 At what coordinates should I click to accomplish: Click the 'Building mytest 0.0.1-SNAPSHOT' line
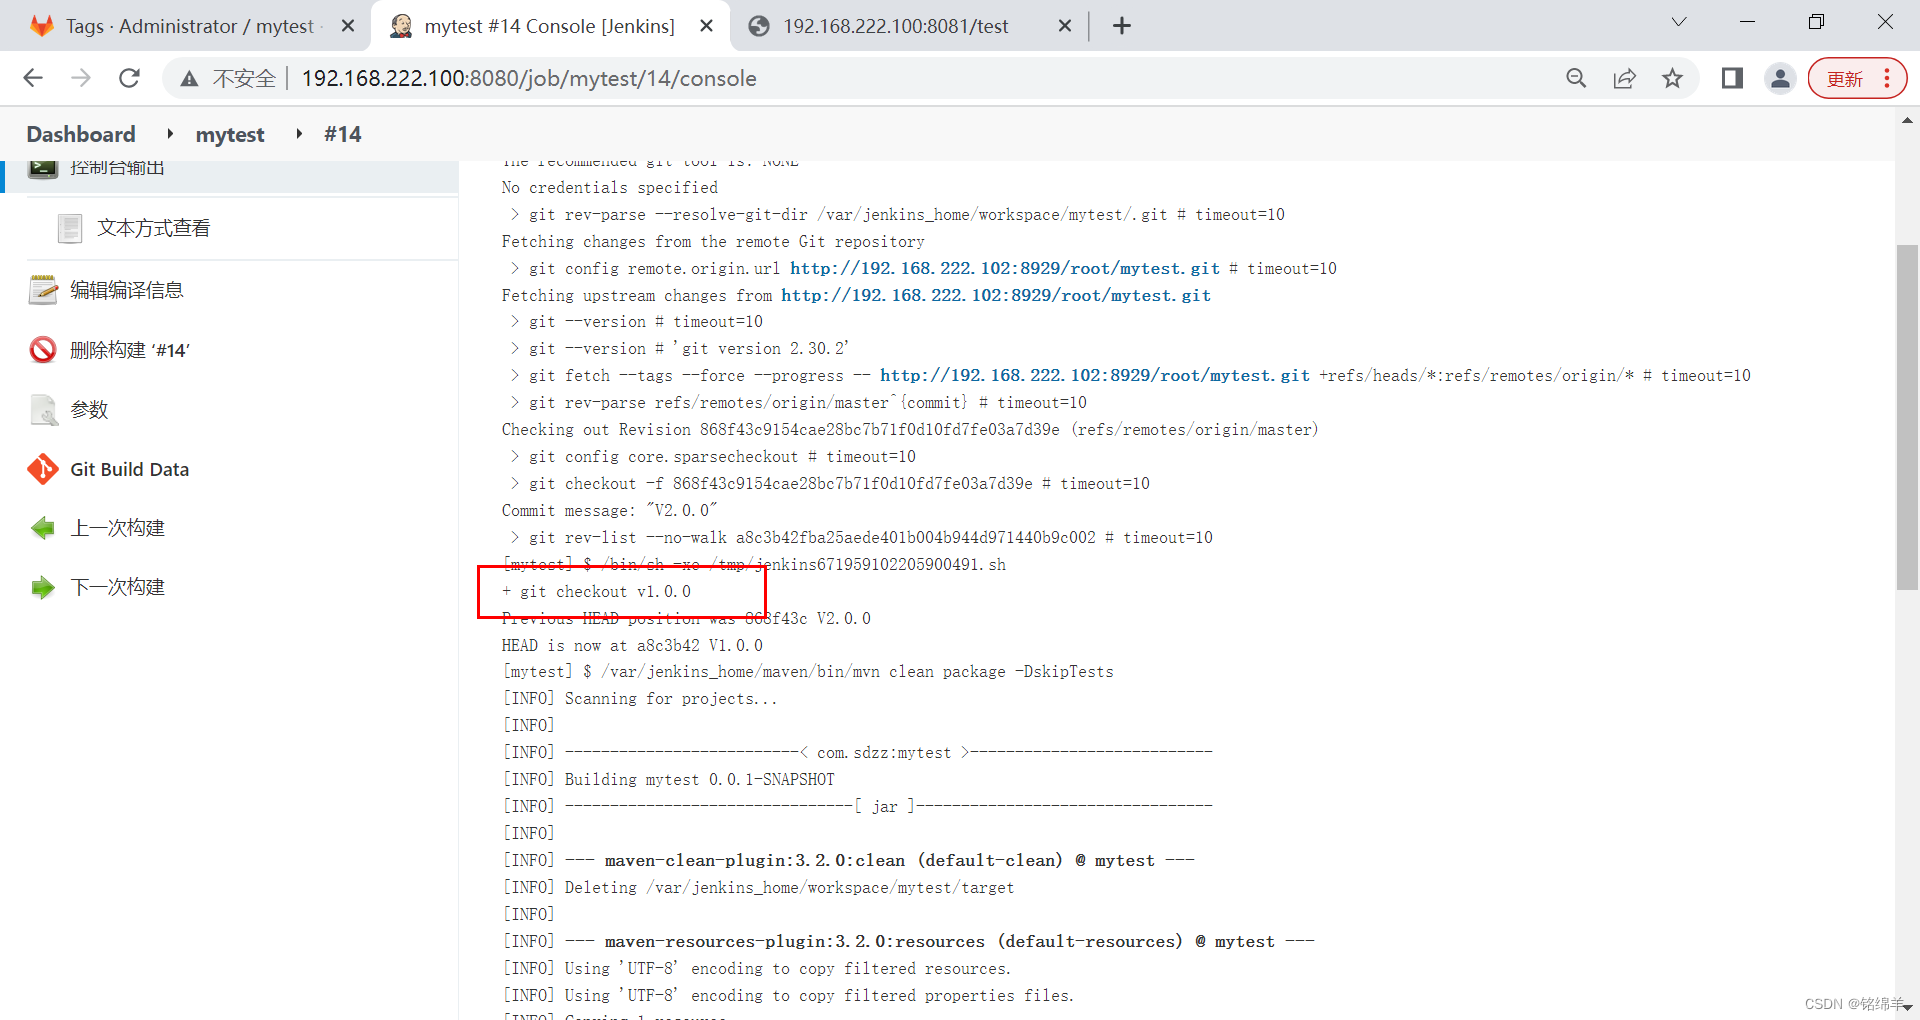pos(668,779)
